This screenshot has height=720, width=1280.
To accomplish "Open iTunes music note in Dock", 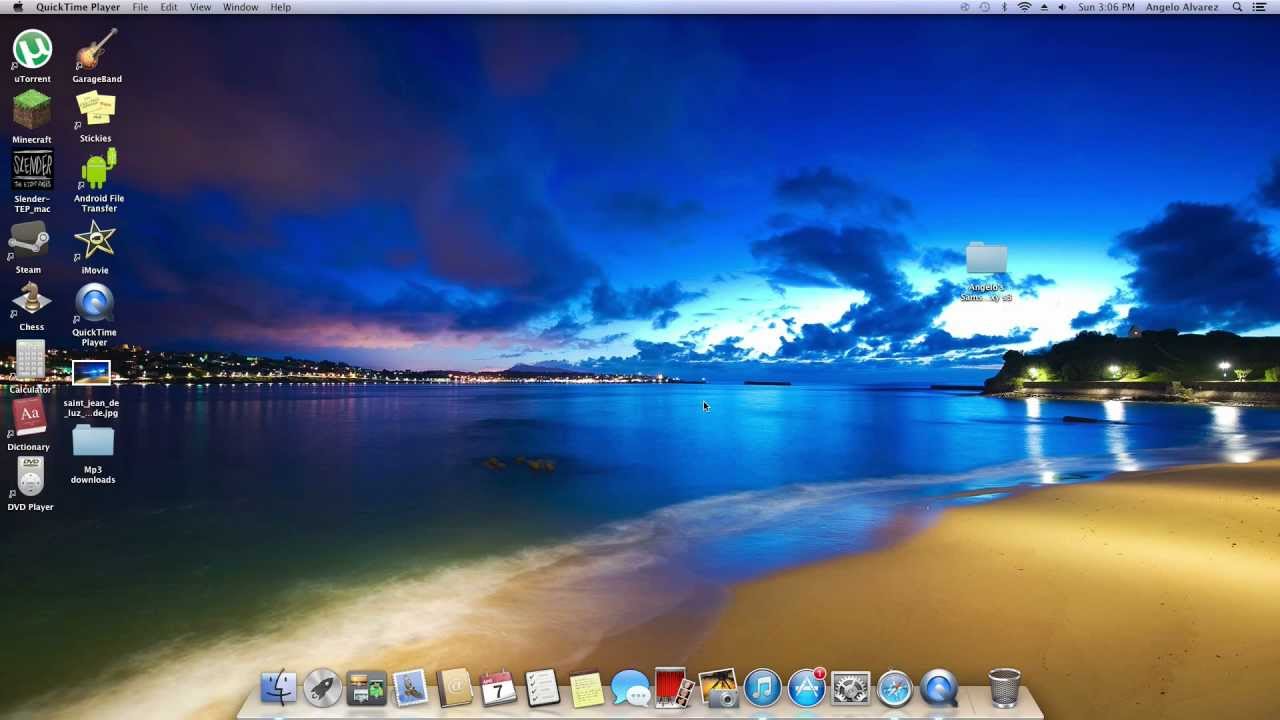I will pos(762,688).
